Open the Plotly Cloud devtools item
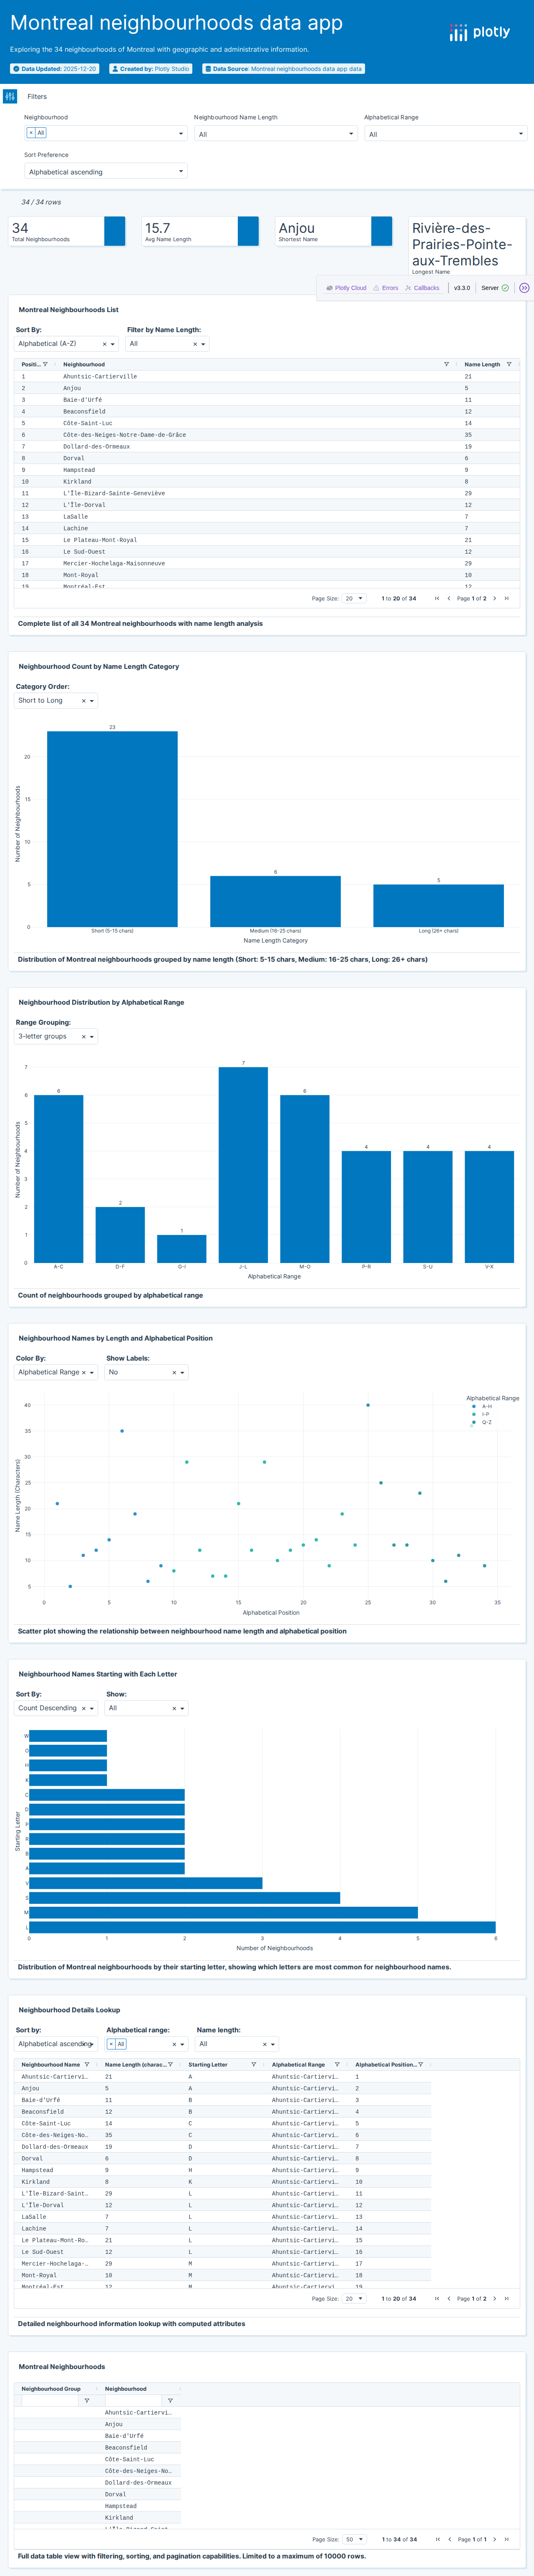Viewport: 534px width, 2576px height. tap(346, 288)
